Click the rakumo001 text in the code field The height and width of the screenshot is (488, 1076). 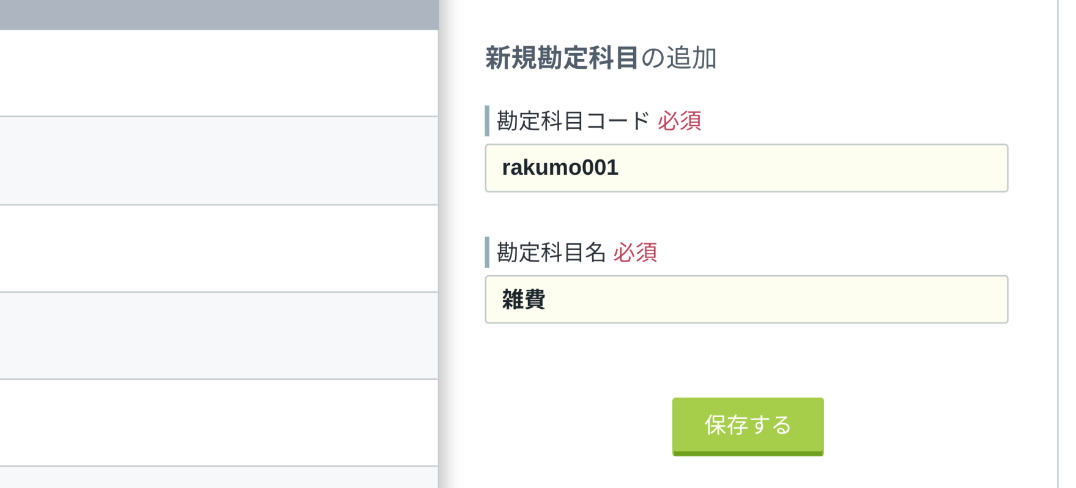pyautogui.click(x=560, y=168)
